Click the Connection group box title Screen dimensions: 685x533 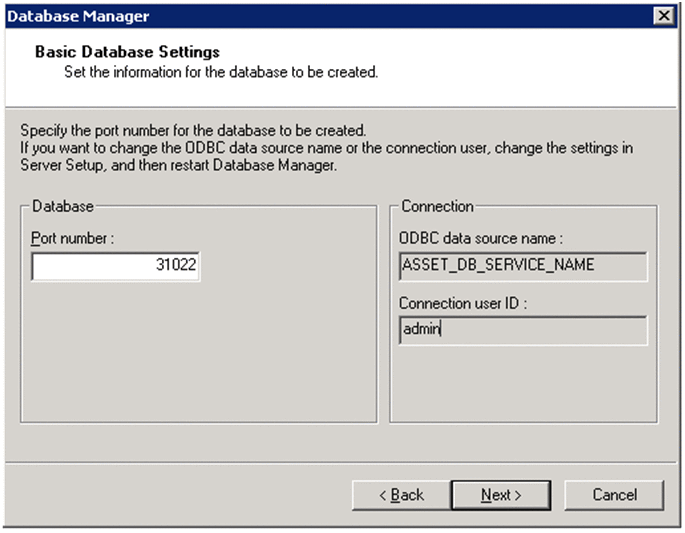(437, 207)
